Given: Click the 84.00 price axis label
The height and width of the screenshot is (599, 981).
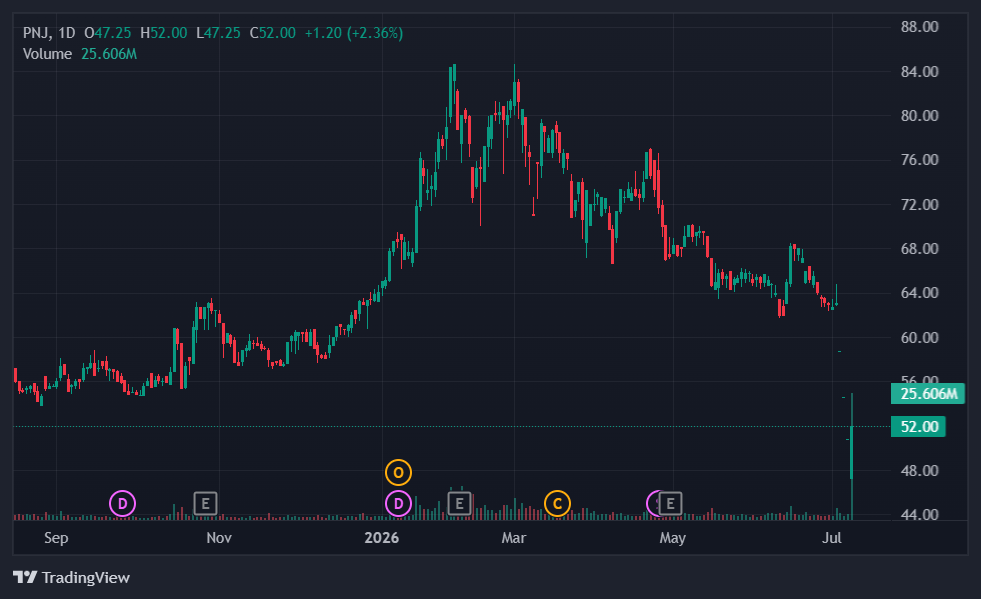Looking at the screenshot, I should [920, 71].
